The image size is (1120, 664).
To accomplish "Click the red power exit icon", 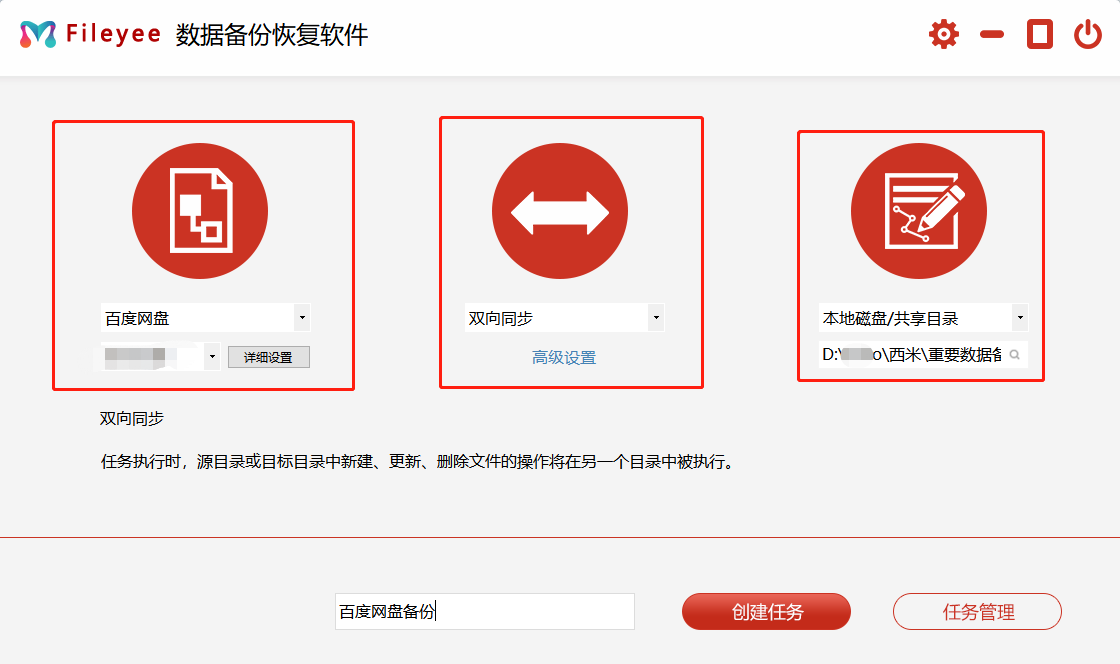I will click(1087, 35).
